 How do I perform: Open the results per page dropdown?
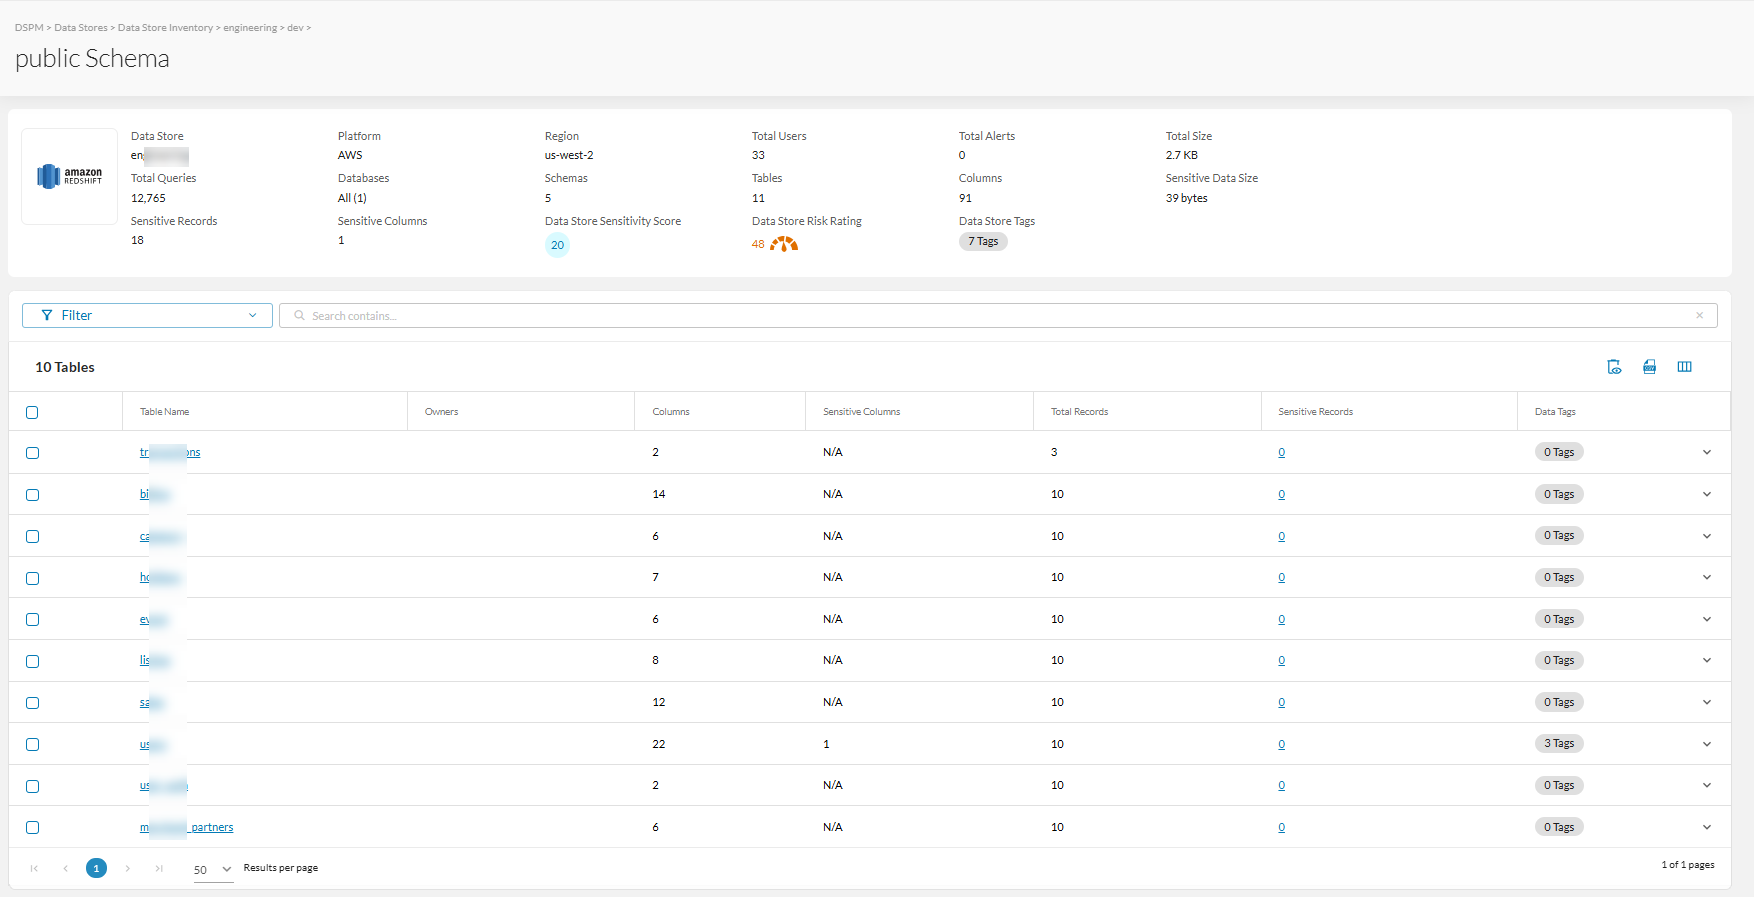tap(213, 869)
